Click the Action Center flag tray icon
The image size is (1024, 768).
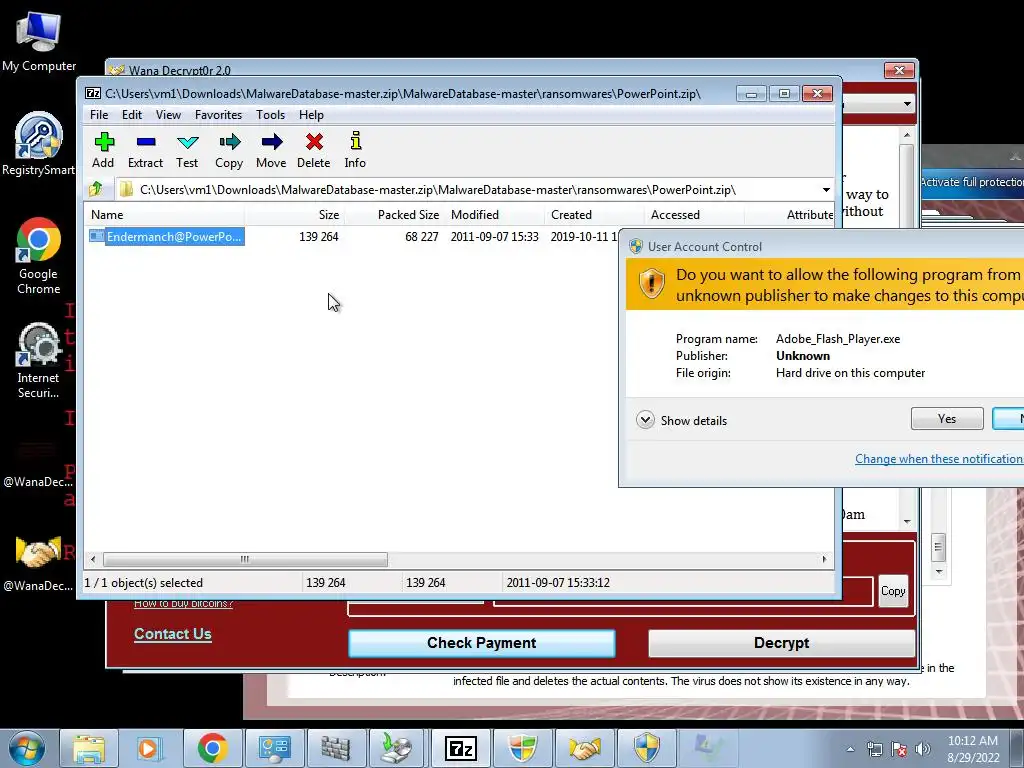[899, 749]
